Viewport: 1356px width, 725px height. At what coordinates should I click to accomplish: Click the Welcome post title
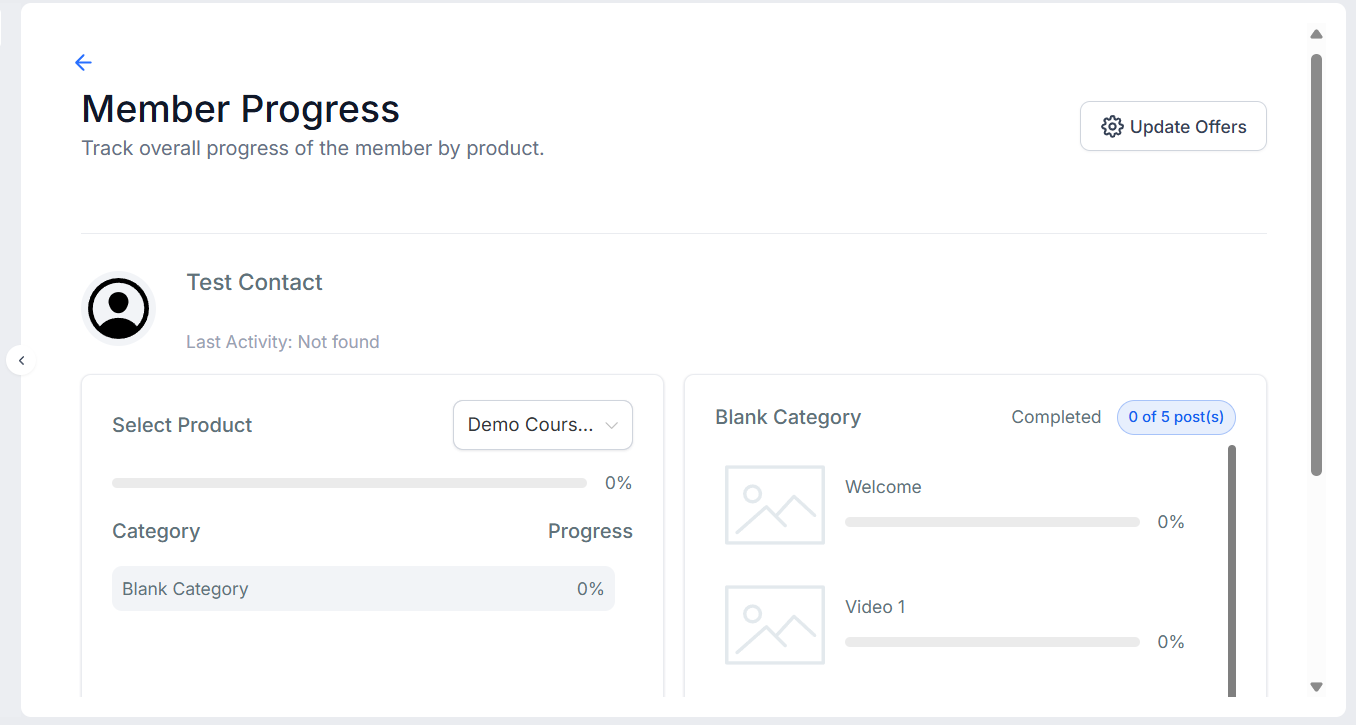tap(883, 487)
